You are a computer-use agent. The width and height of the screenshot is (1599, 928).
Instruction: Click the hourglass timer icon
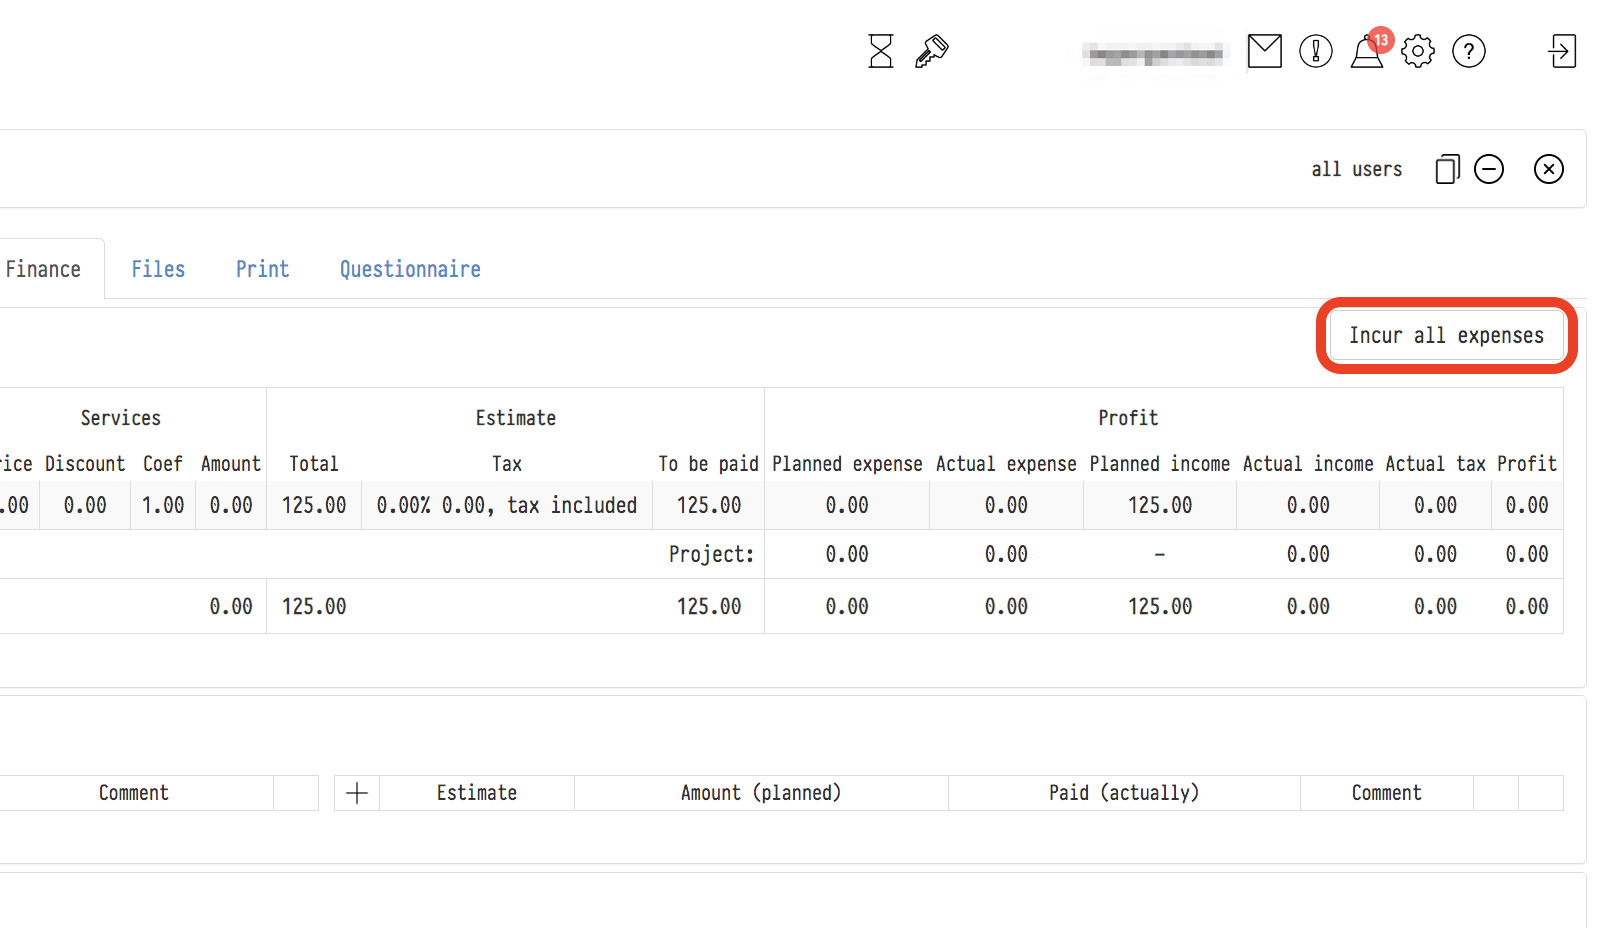[x=880, y=51]
